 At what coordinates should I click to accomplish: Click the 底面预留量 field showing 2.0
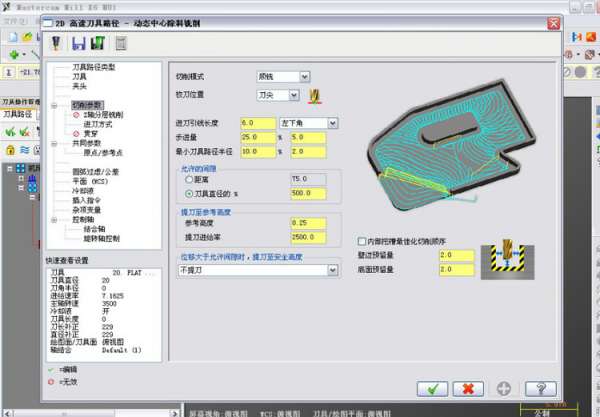pyautogui.click(x=457, y=270)
